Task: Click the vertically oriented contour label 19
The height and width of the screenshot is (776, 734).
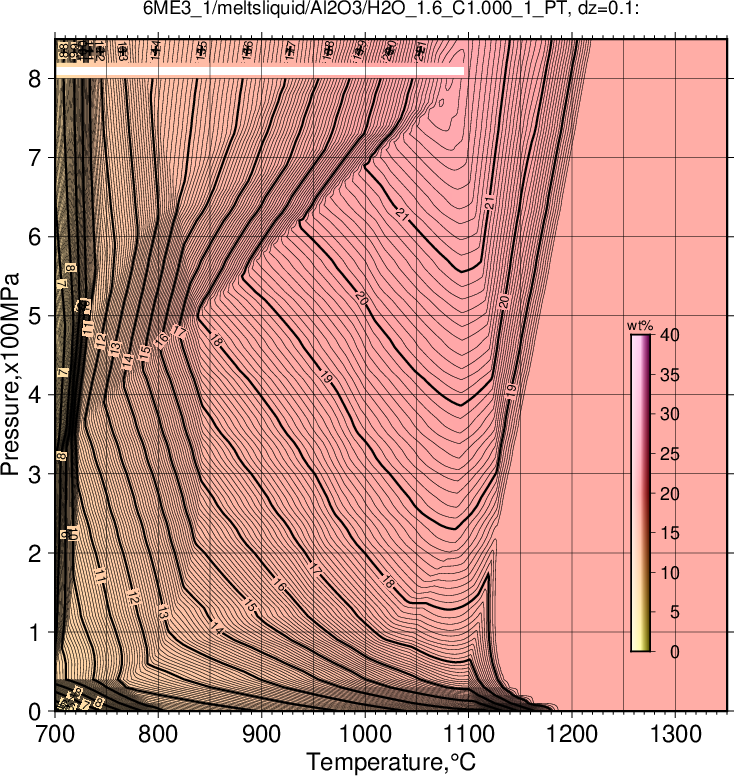Action: [x=511, y=391]
